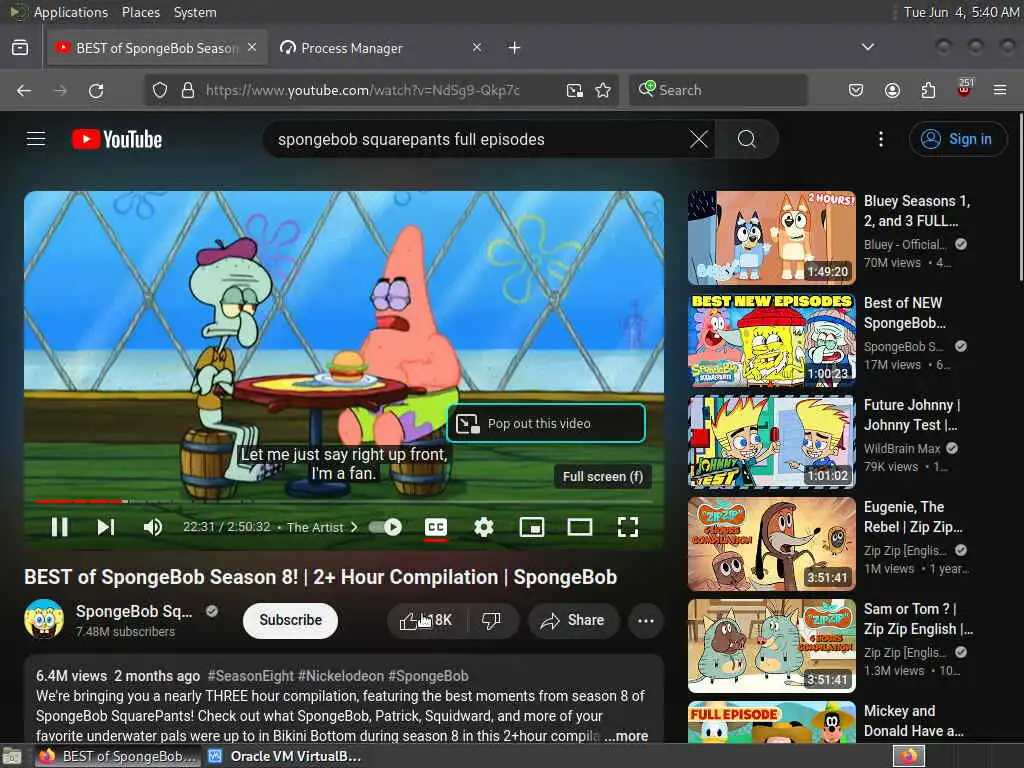Image resolution: width=1024 pixels, height=768 pixels.
Task: Open picture-in-picture icon in address bar
Action: click(575, 90)
